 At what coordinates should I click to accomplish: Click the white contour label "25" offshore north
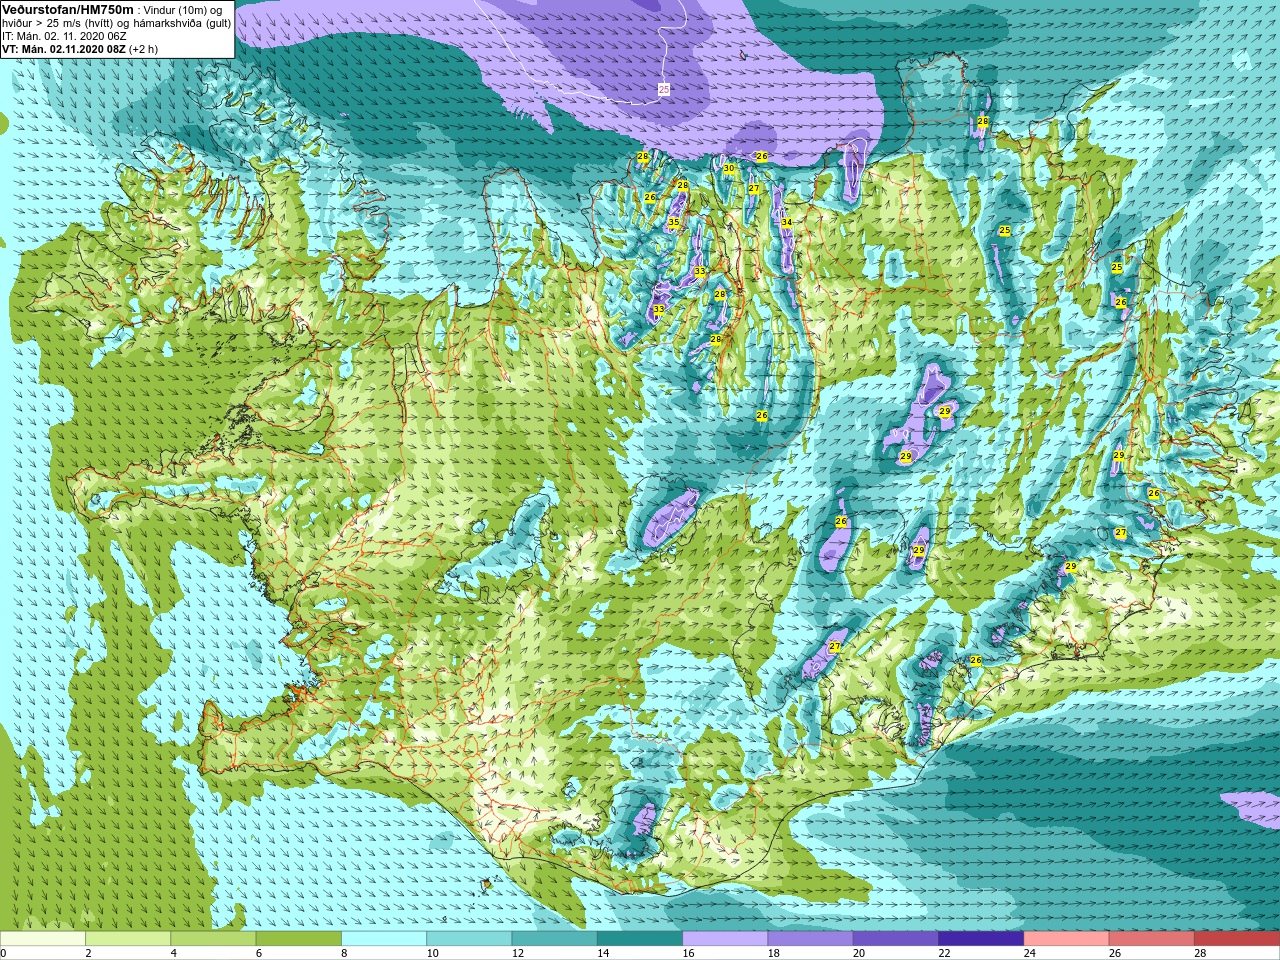coord(664,89)
